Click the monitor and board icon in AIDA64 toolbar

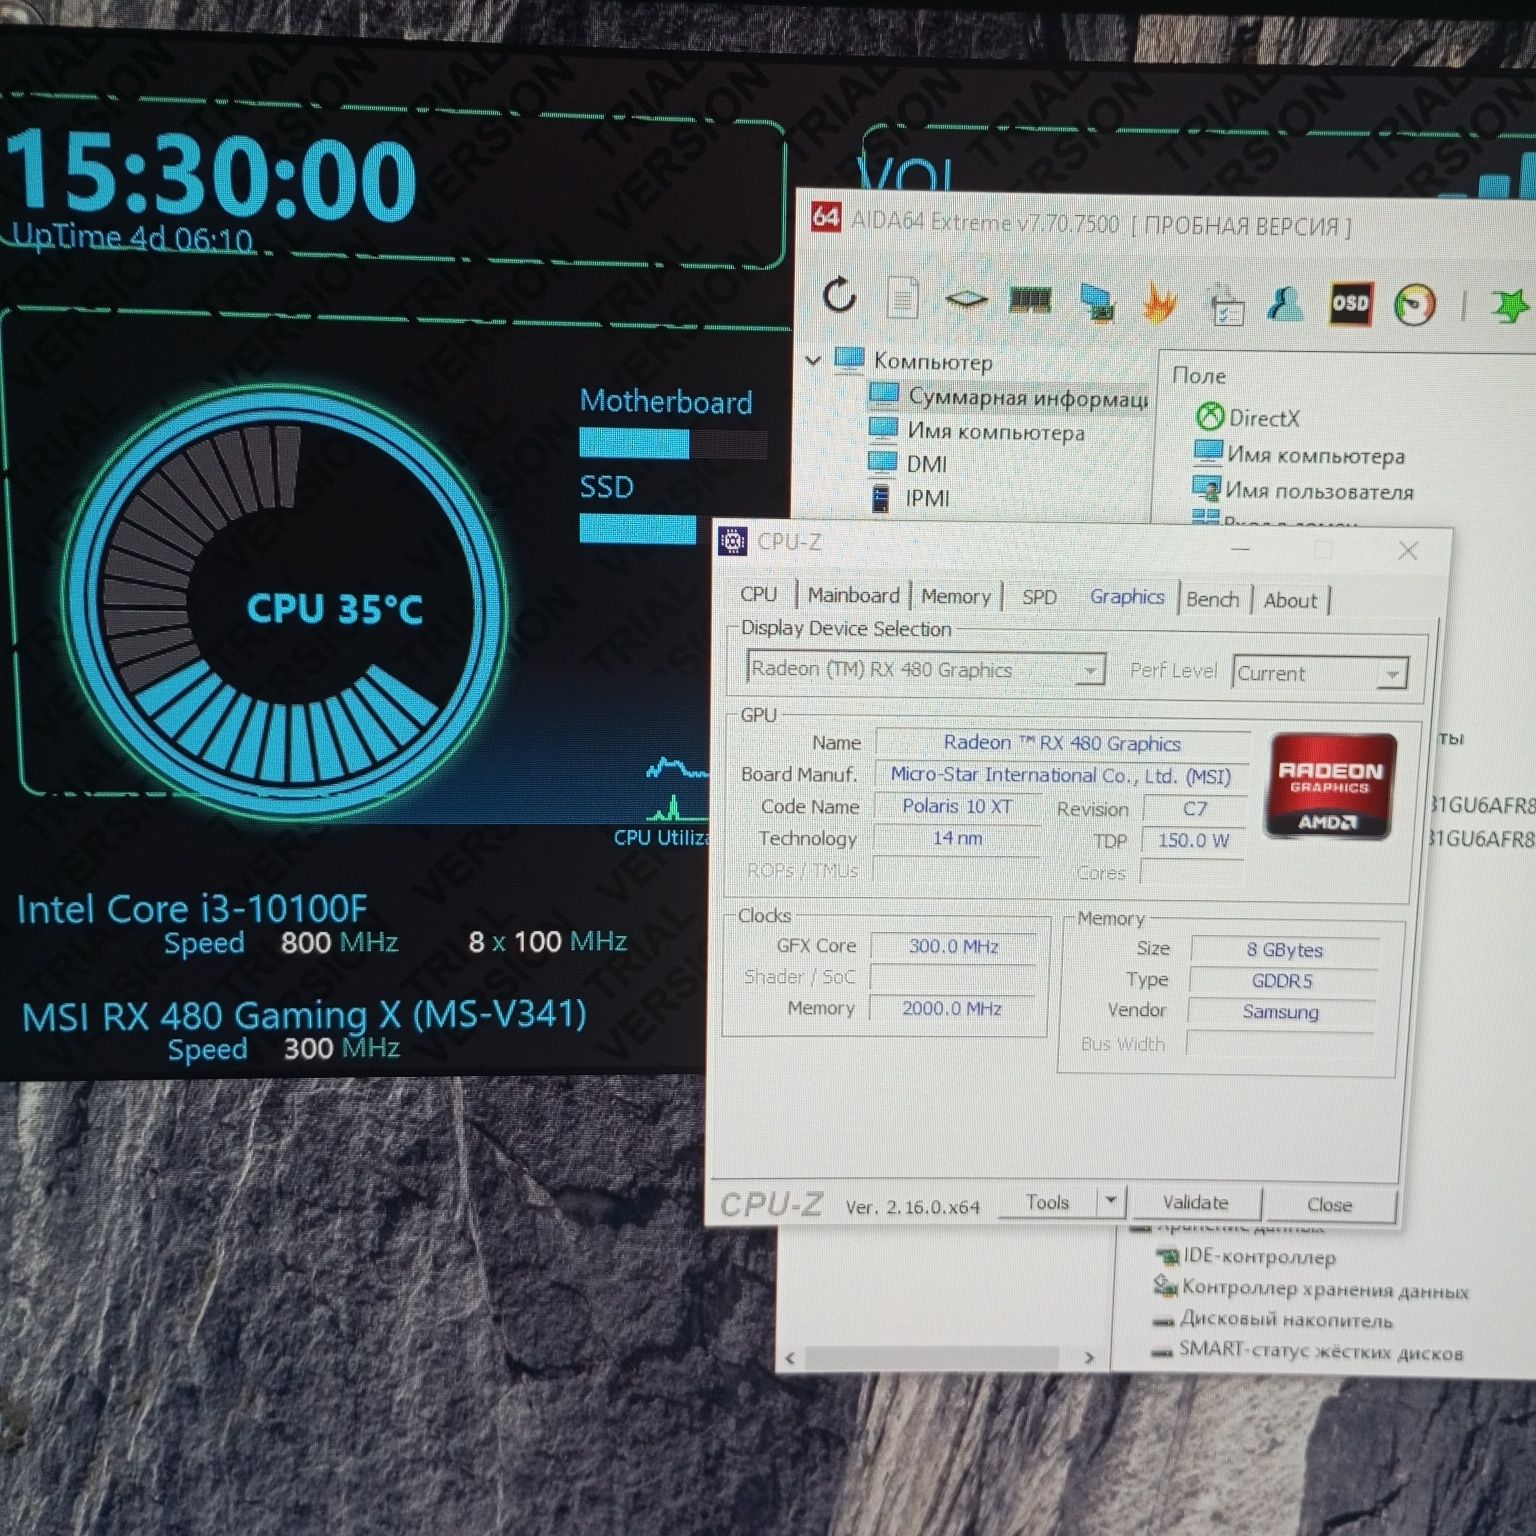coord(1097,302)
